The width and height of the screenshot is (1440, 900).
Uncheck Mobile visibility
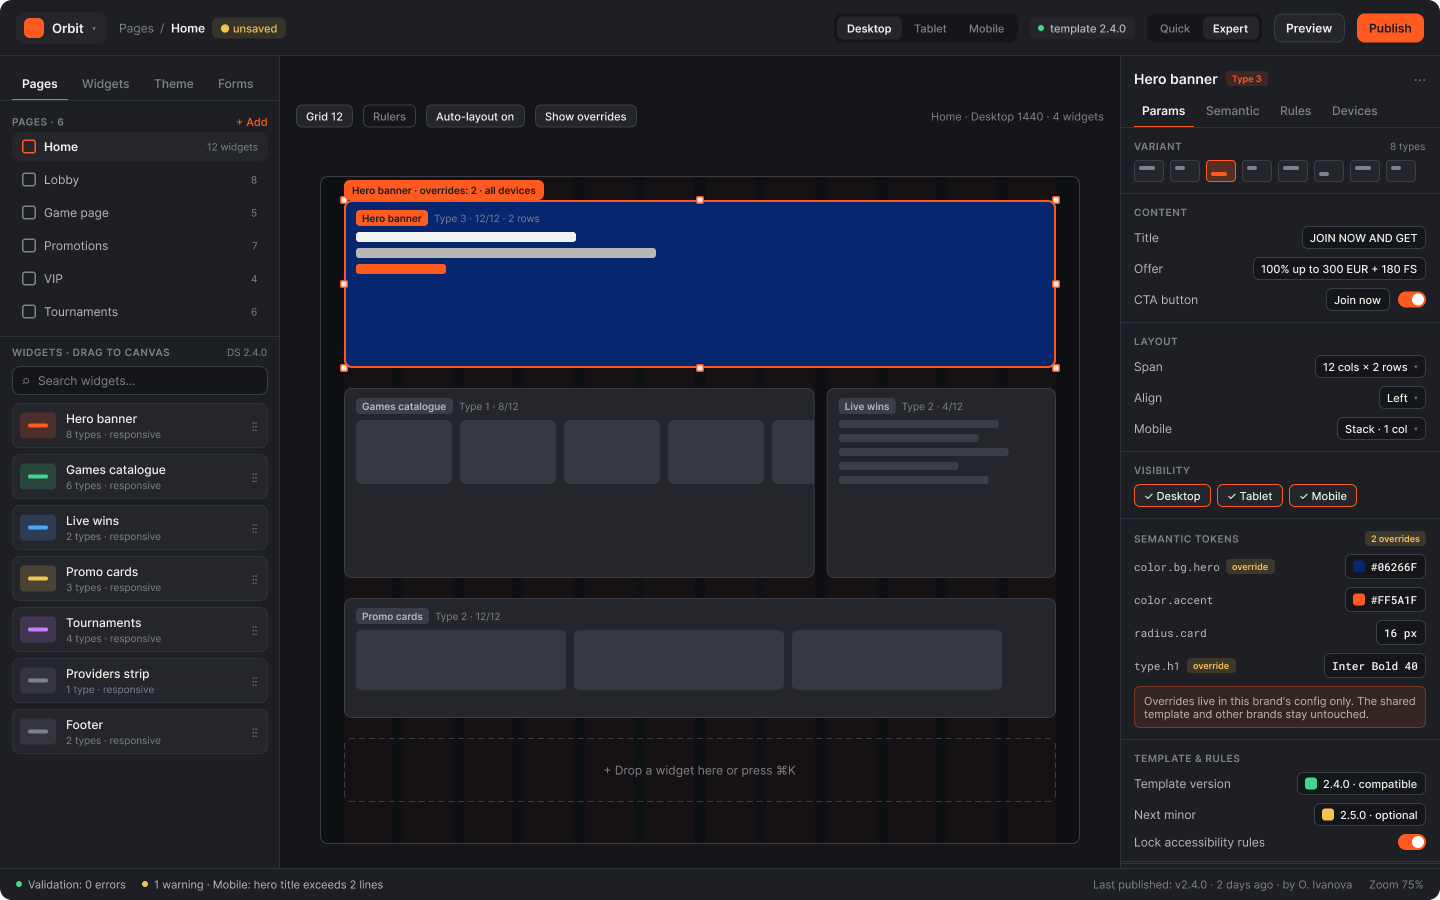tap(1323, 496)
